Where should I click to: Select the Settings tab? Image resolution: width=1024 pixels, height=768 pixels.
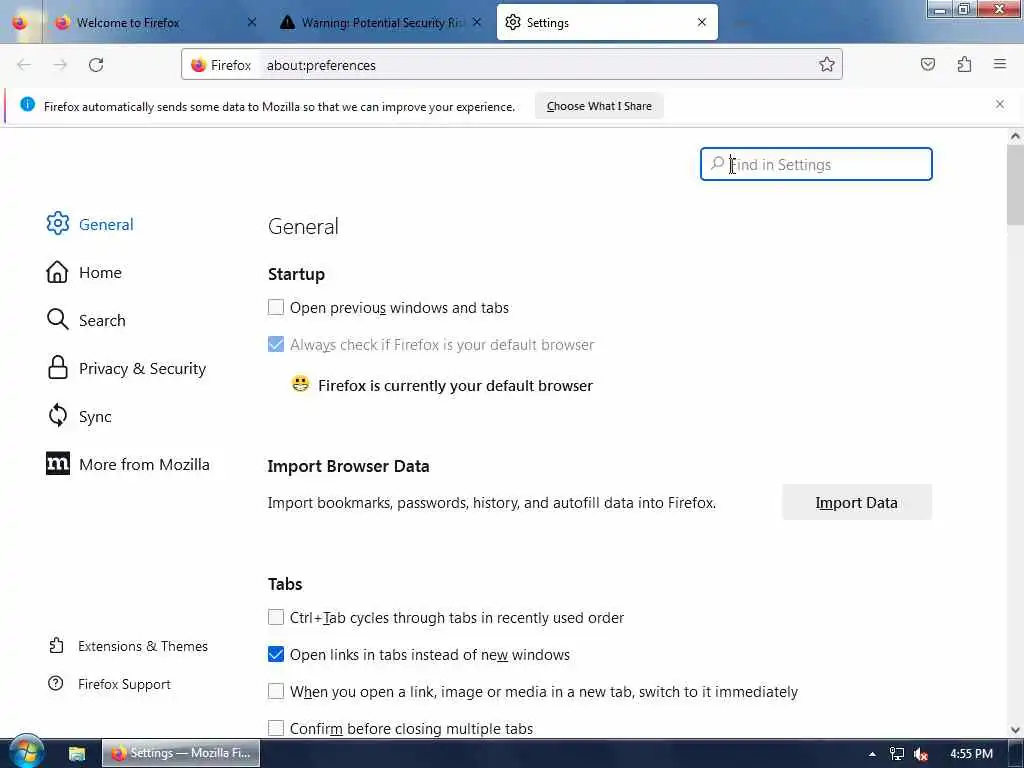tap(607, 22)
